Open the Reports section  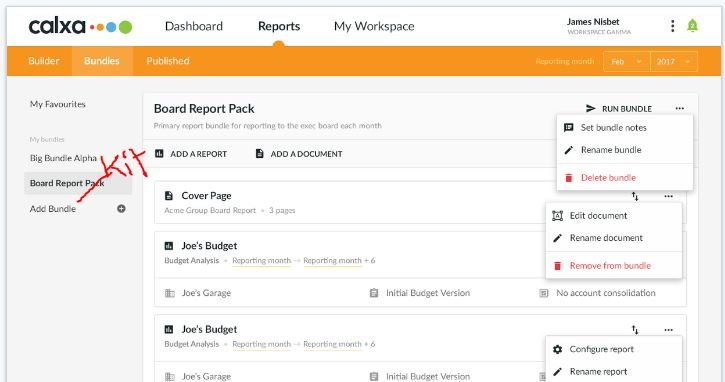click(x=279, y=26)
